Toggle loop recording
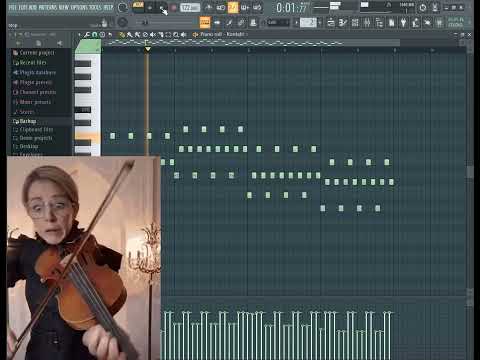The image size is (480, 360). (x=257, y=8)
